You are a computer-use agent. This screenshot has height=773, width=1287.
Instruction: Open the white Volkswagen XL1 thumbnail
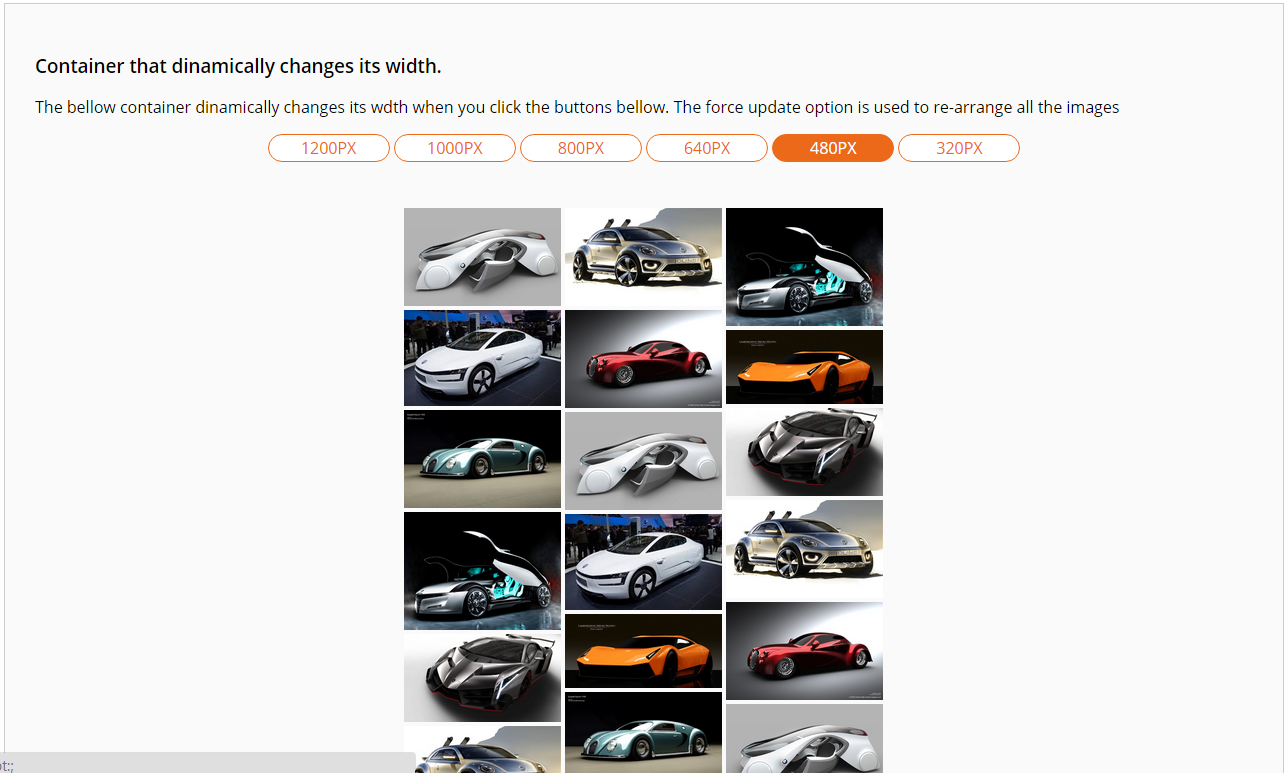point(482,357)
